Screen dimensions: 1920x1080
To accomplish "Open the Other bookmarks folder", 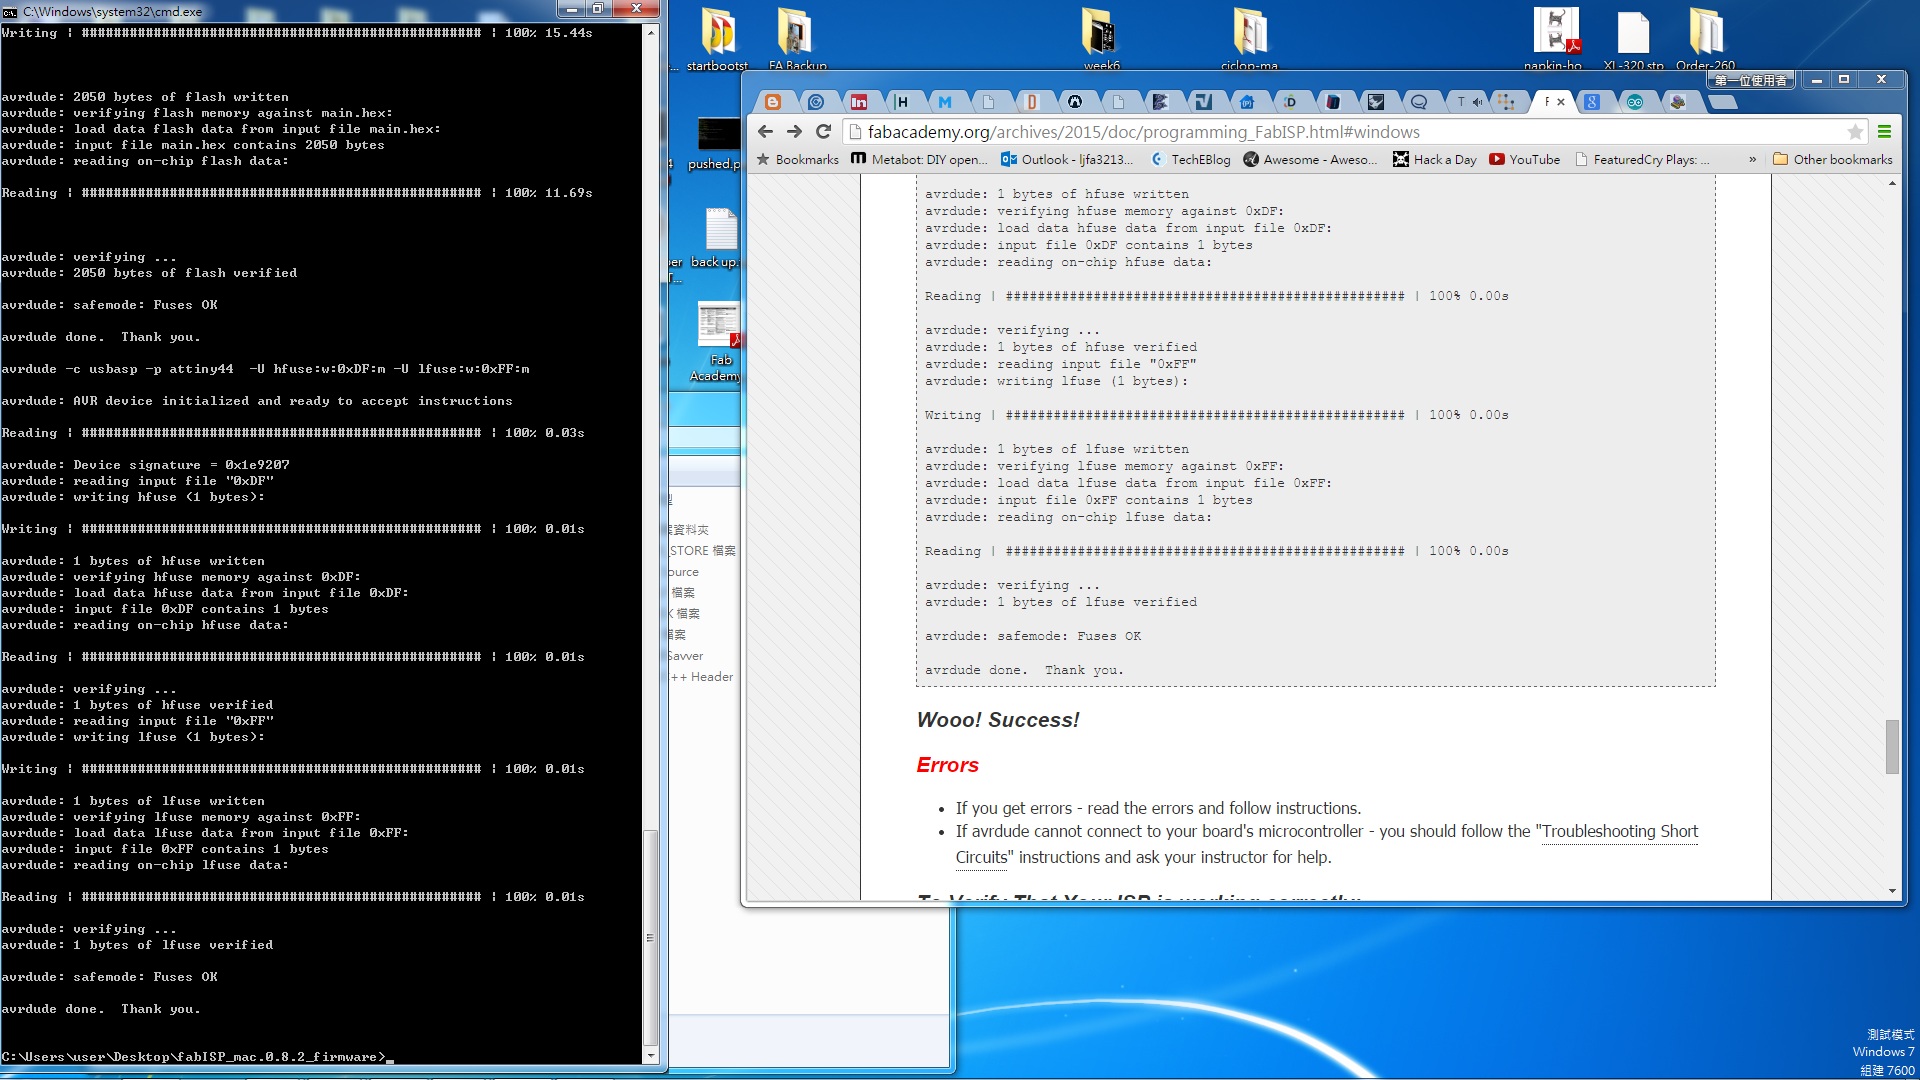I will [x=1832, y=159].
